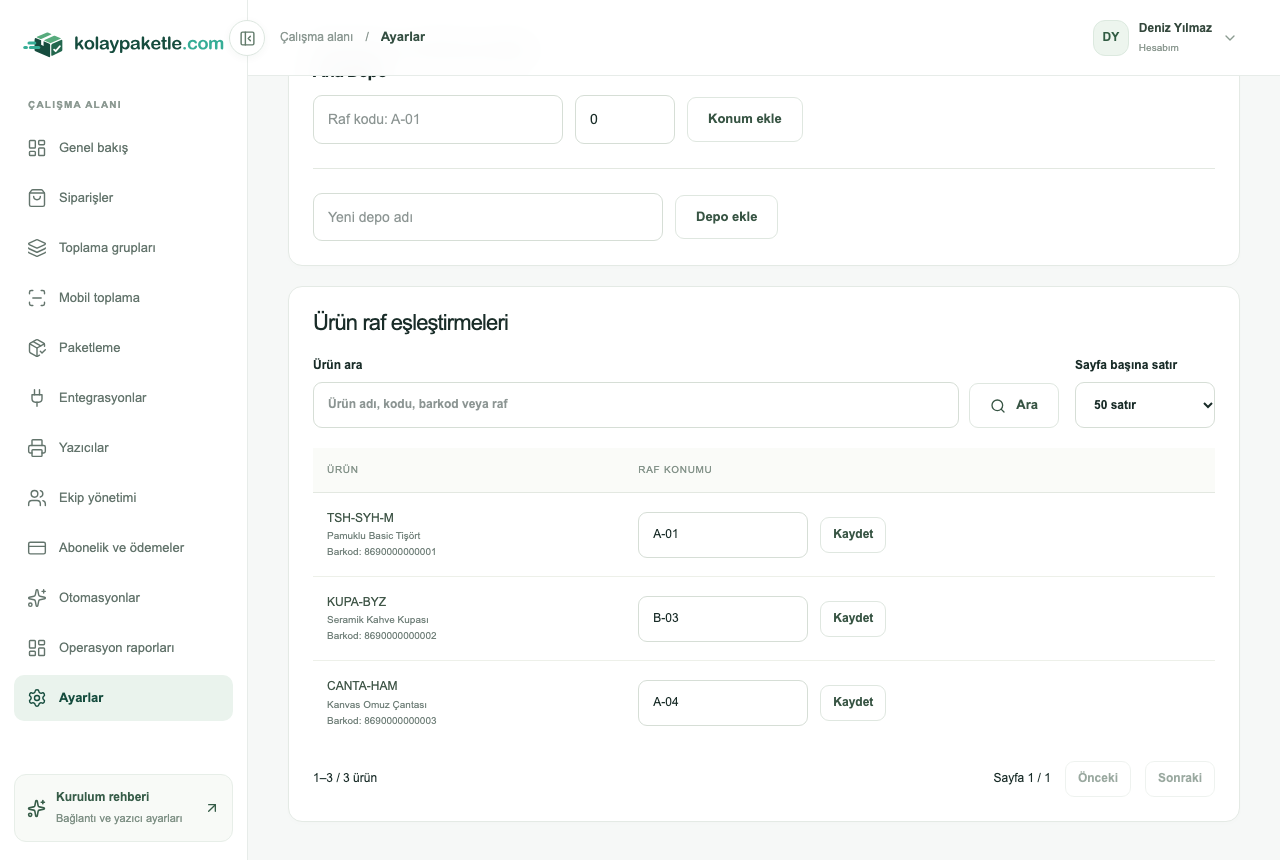Click the Toplama grupları layers icon
The image size is (1280, 860).
[x=37, y=248]
